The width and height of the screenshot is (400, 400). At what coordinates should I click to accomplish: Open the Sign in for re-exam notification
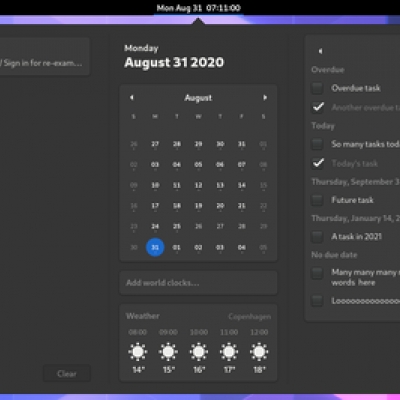point(45,56)
